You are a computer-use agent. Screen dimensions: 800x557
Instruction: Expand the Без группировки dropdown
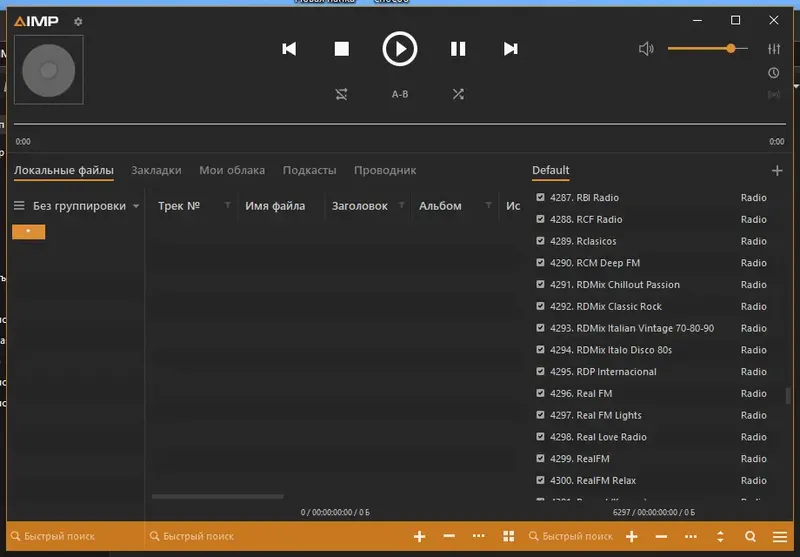85,206
